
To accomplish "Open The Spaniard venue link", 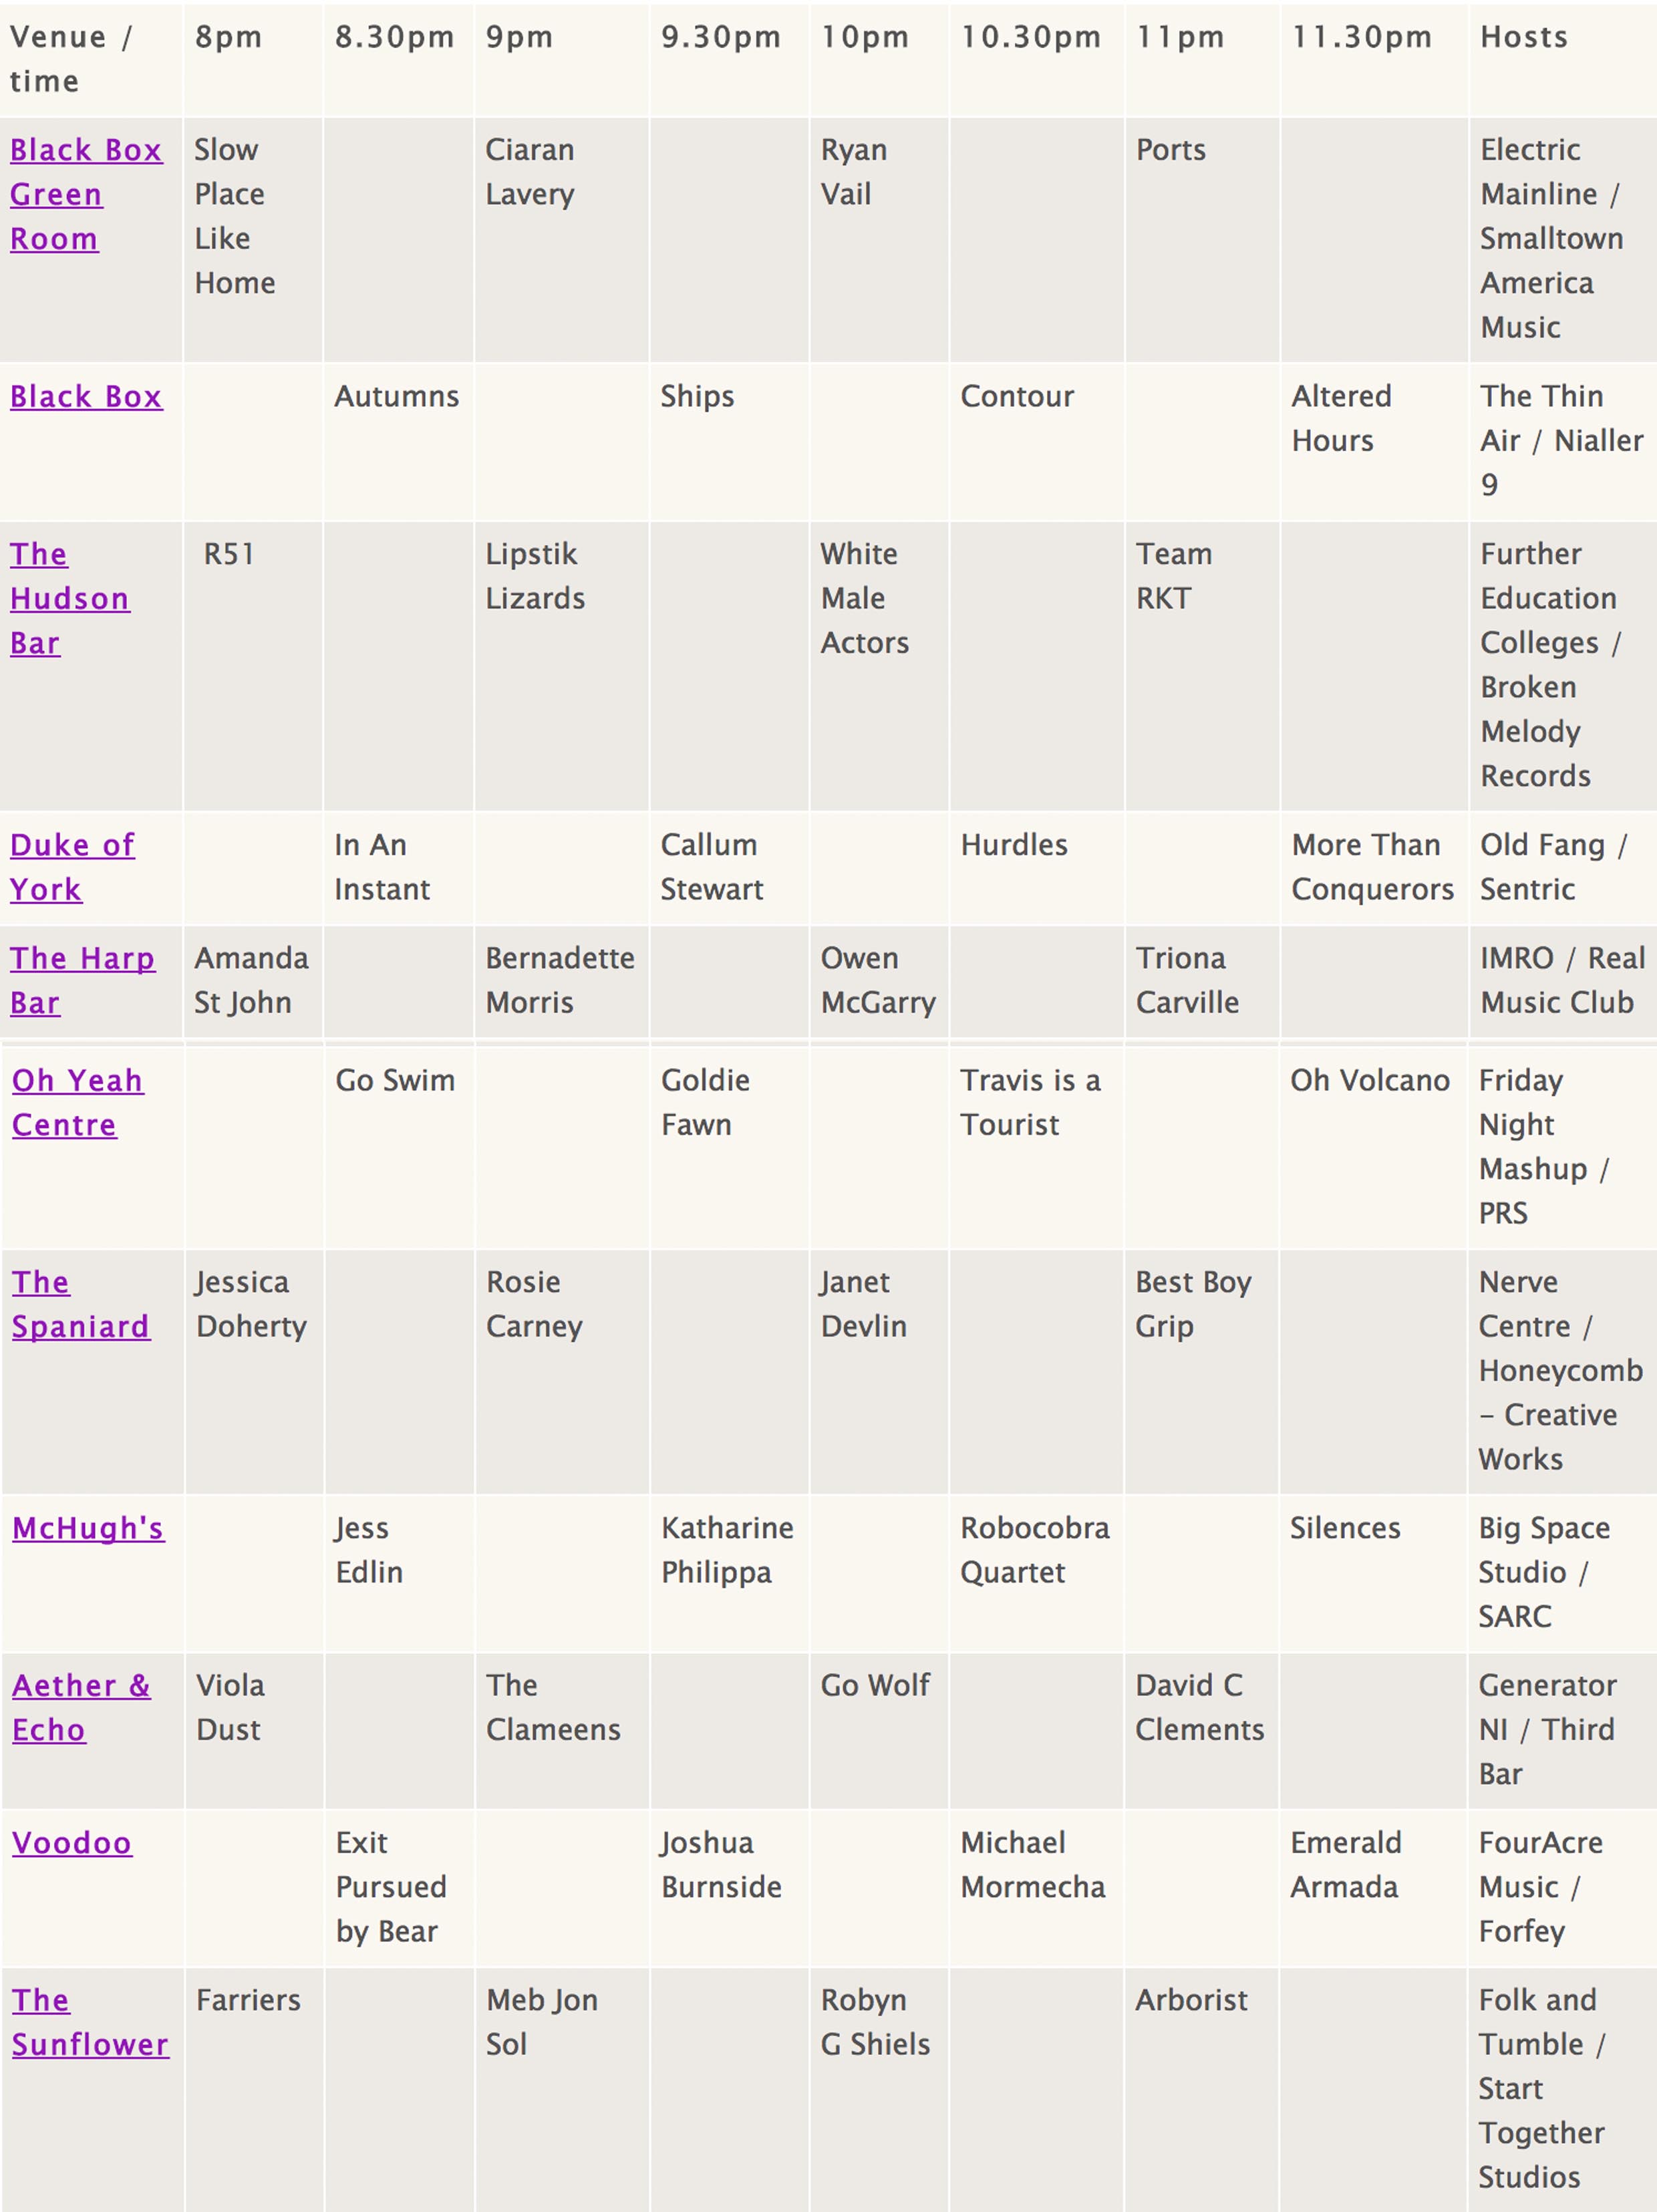I will 80,1304.
